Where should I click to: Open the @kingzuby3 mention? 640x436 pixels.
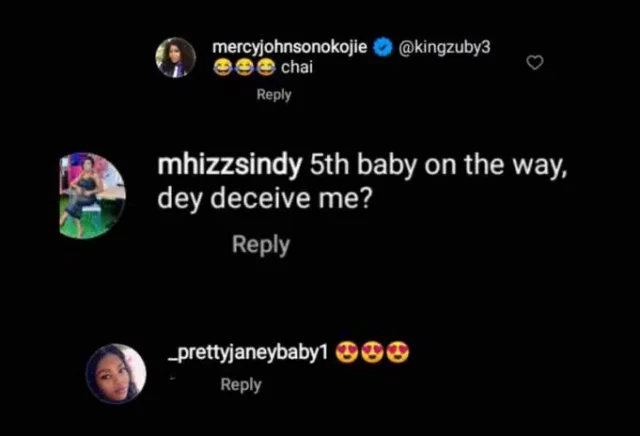pyautogui.click(x=445, y=47)
